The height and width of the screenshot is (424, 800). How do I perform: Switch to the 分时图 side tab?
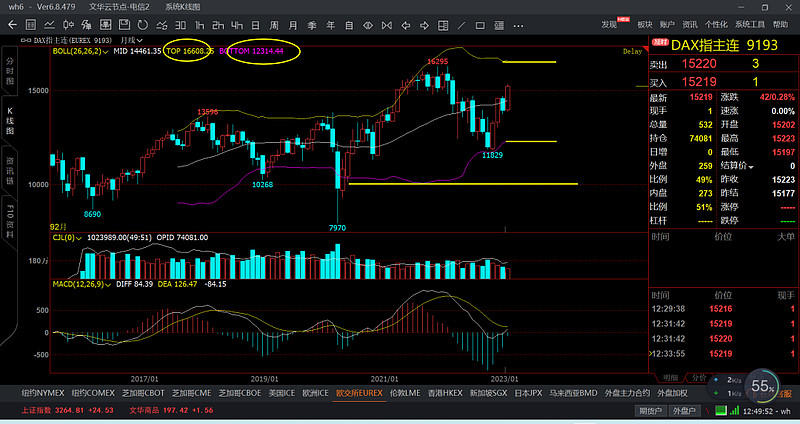(10, 71)
